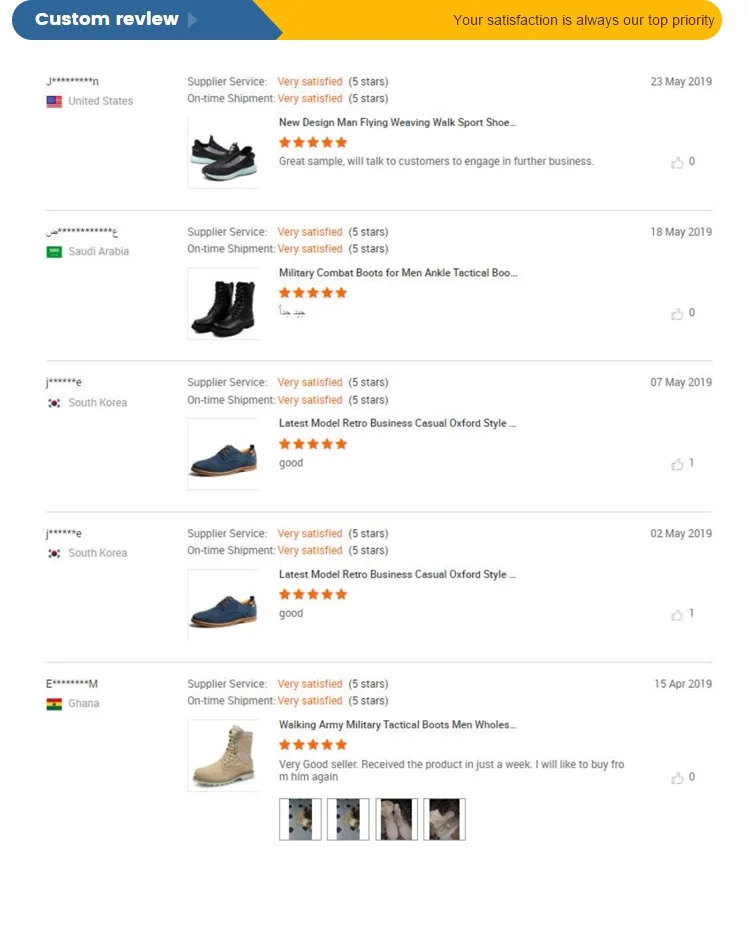750x929 pixels.
Task: Click thumbs-up on the Saudi Arabia review
Action: (677, 313)
